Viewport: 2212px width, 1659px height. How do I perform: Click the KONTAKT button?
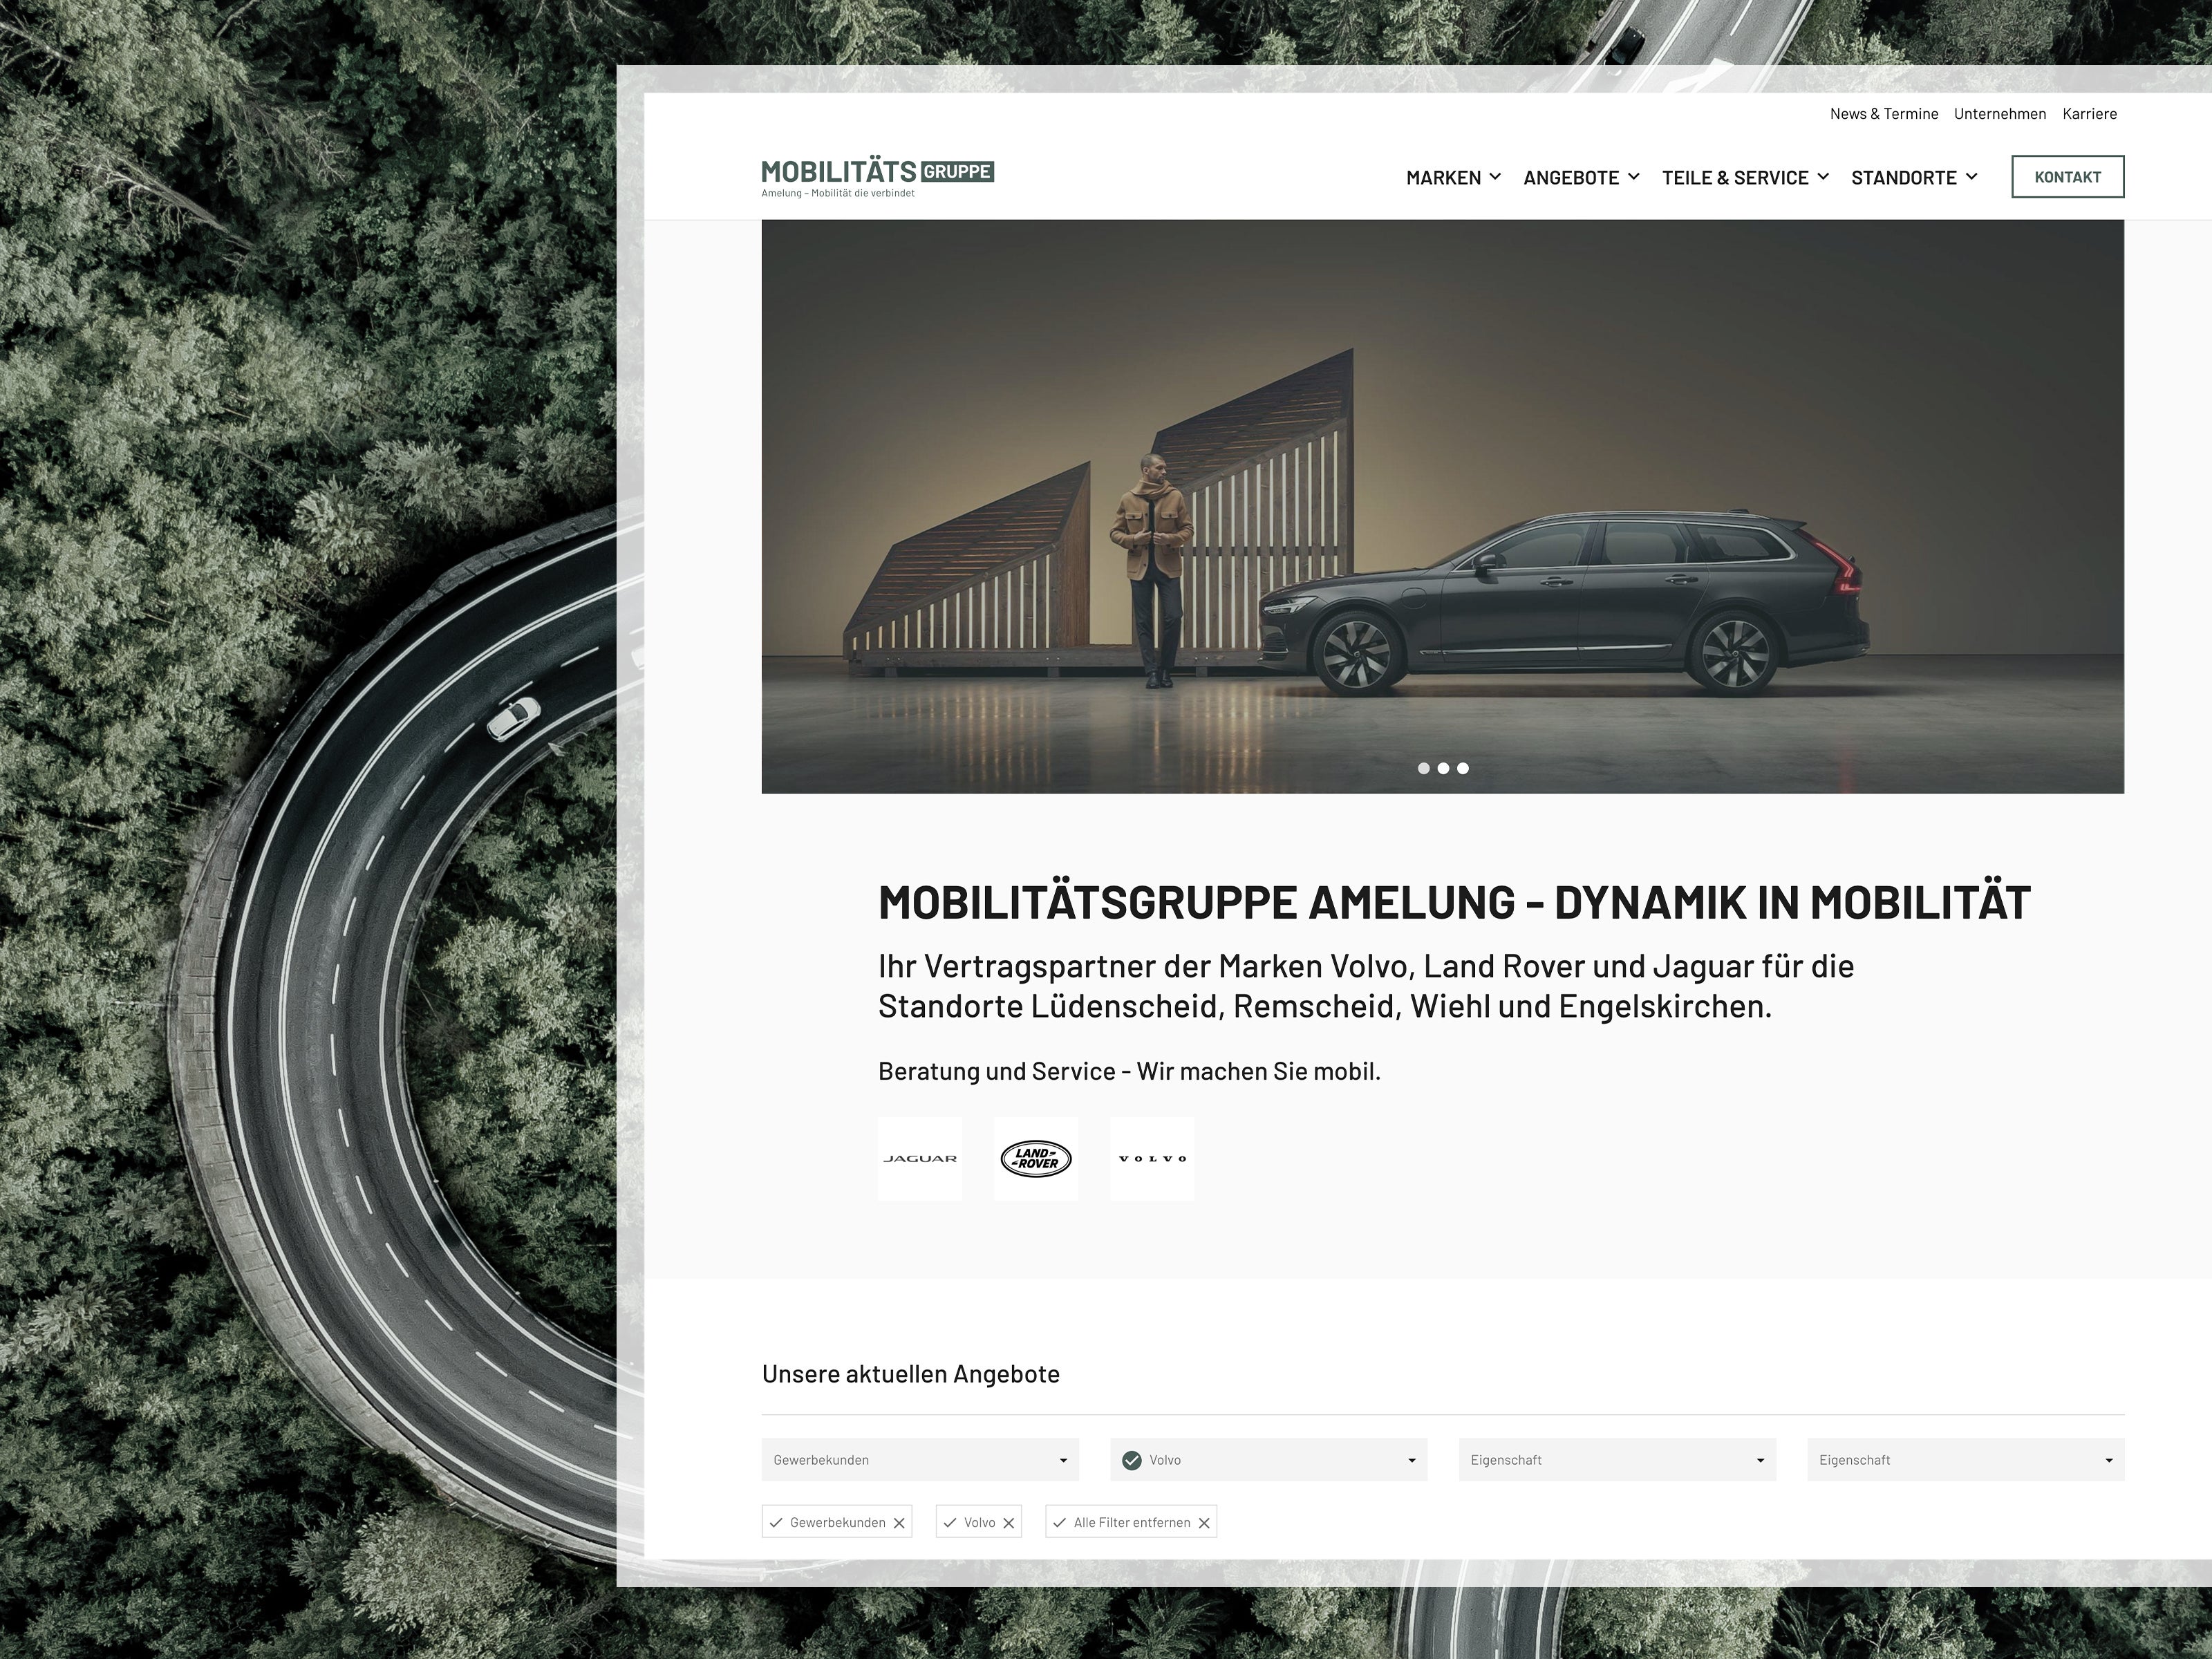[x=2068, y=176]
